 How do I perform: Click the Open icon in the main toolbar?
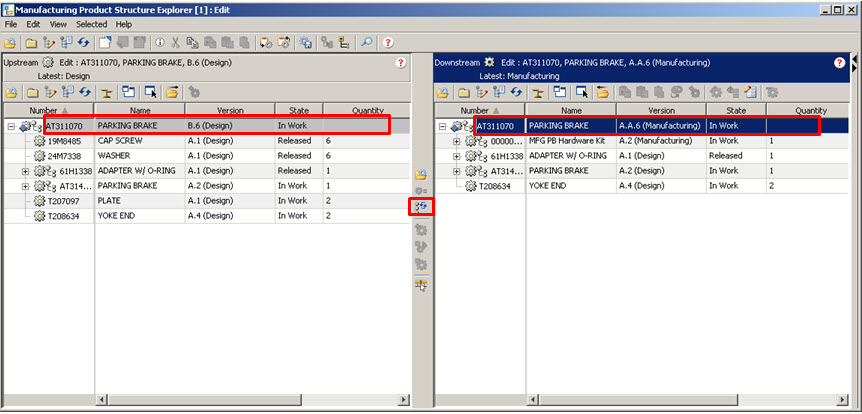[10, 43]
